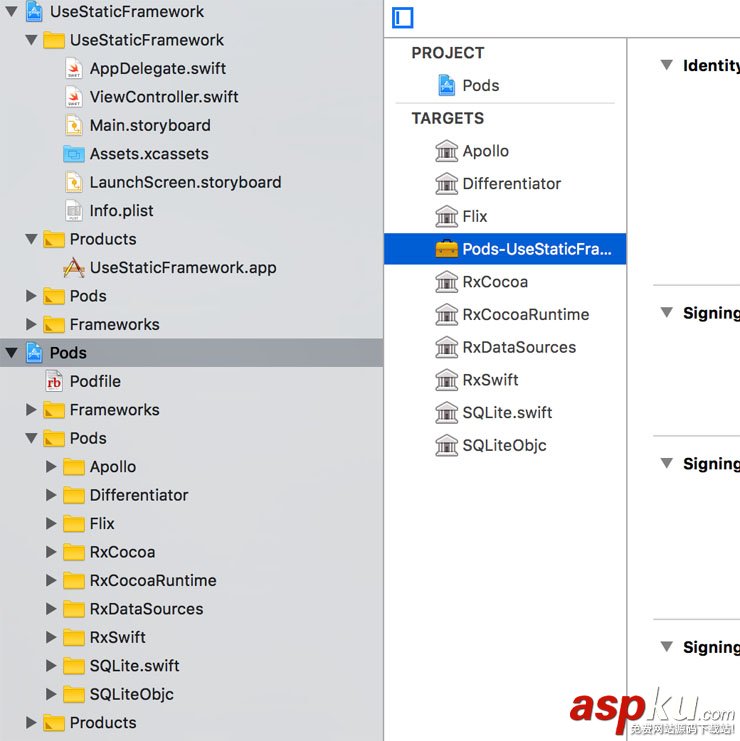The image size is (740, 741).
Task: Select Differentiator target name
Action: tap(512, 183)
